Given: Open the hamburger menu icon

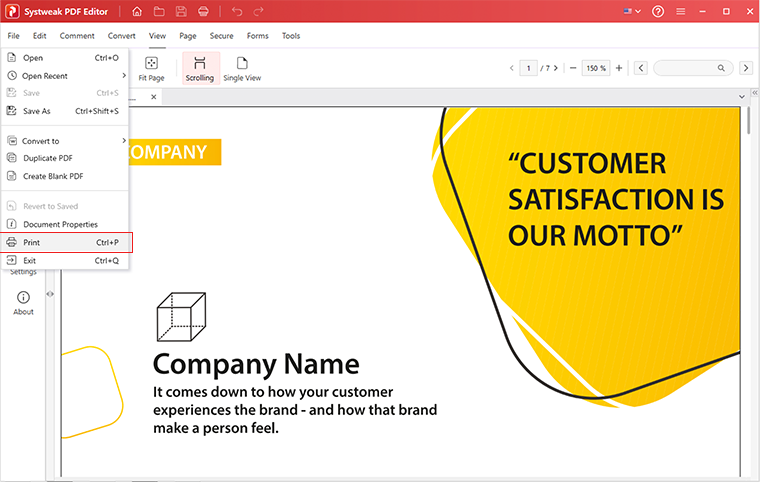Looking at the screenshot, I should tap(681, 11).
